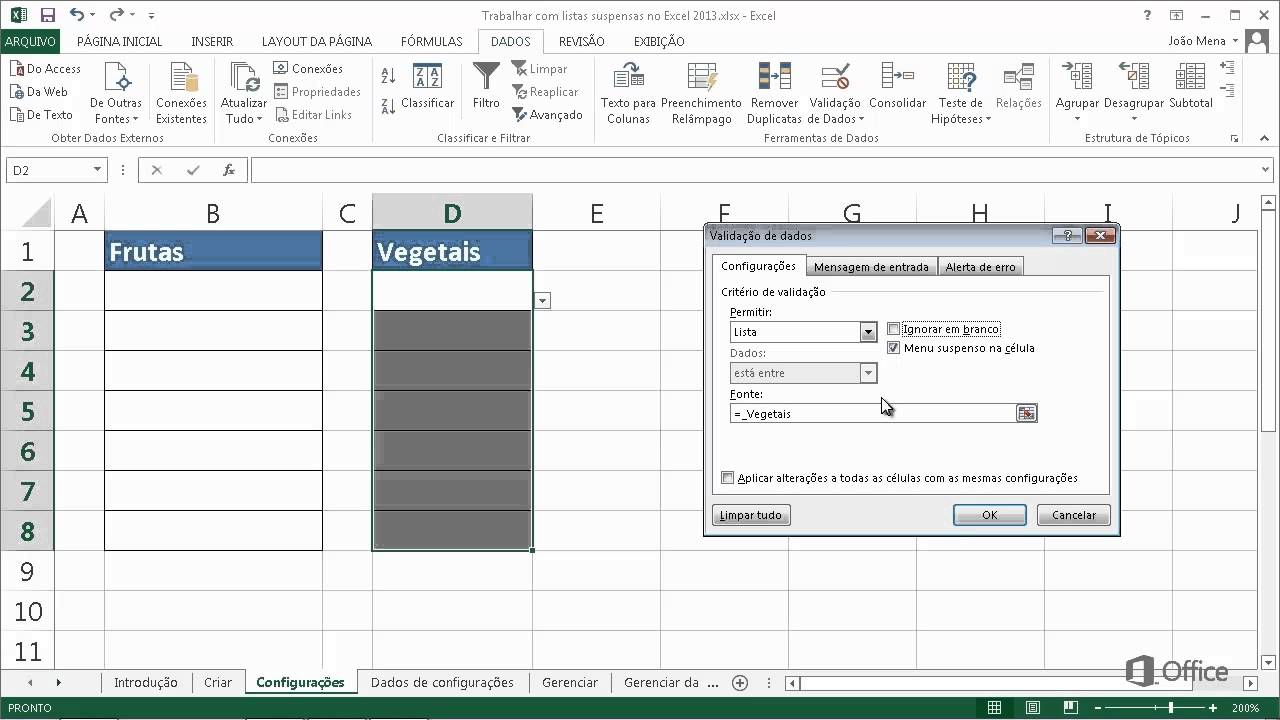The width and height of the screenshot is (1280, 720).
Task: Import data with De Texto
Action: pyautogui.click(x=41, y=115)
